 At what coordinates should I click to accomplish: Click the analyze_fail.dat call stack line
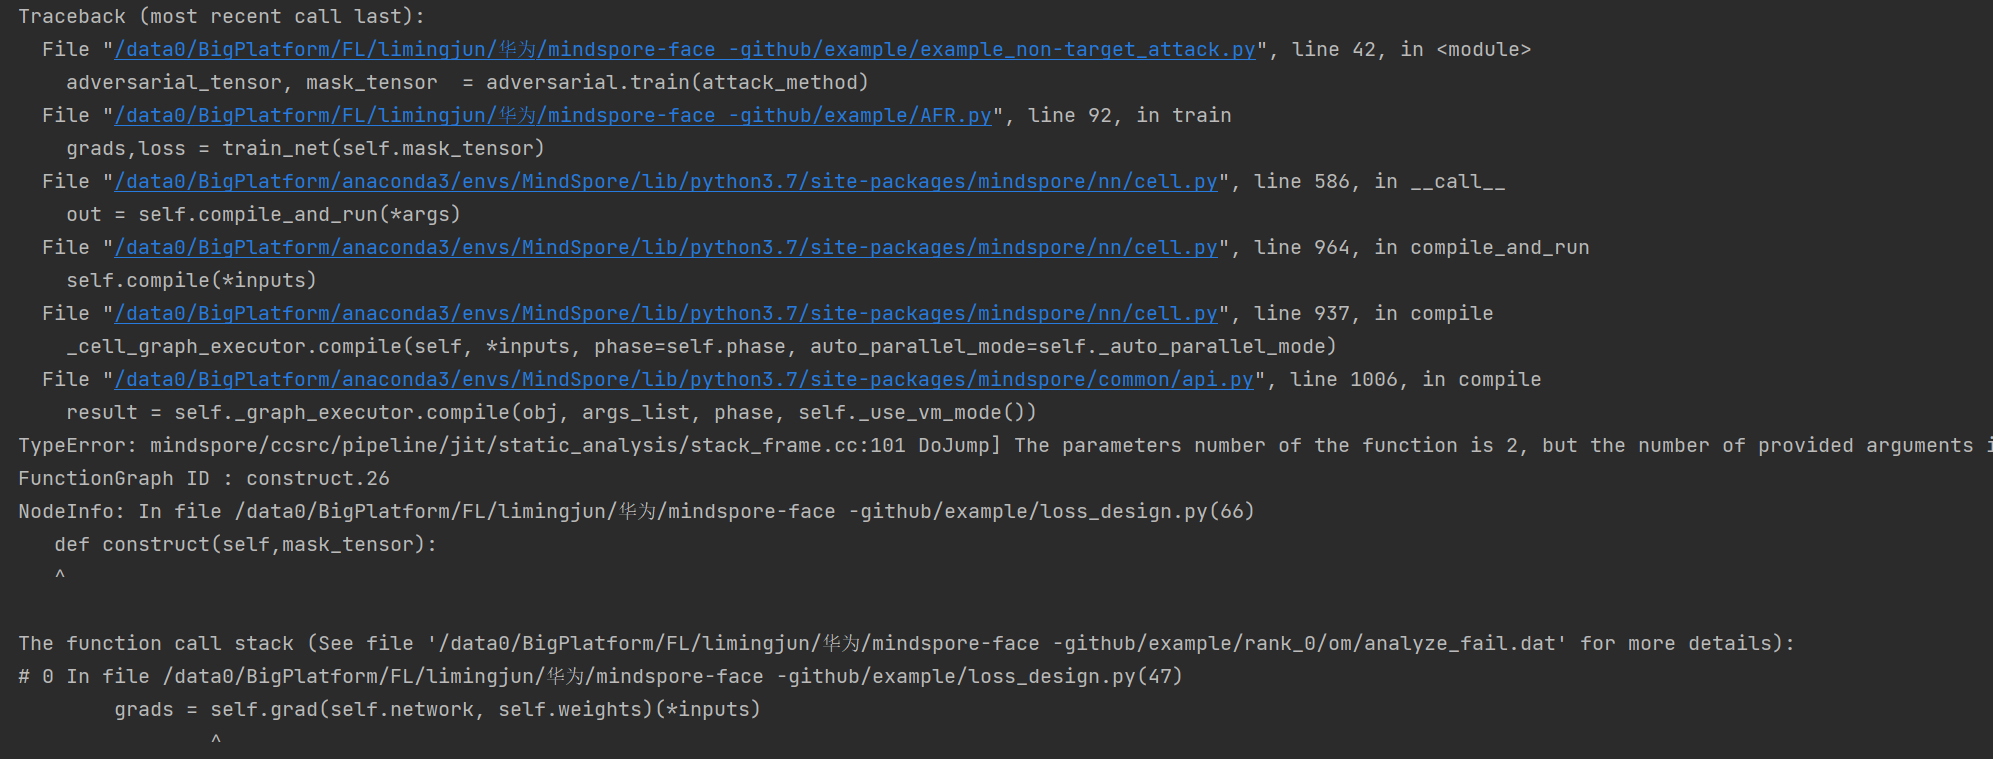[x=906, y=644]
